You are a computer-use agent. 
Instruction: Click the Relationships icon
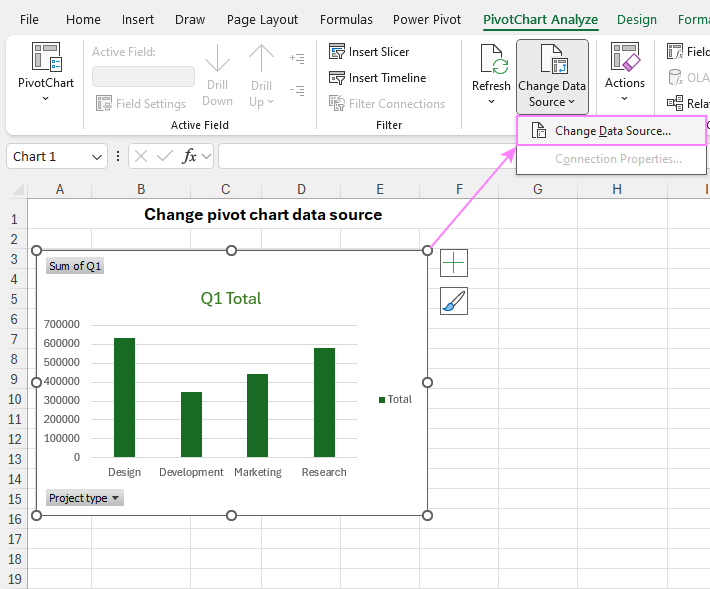(x=675, y=103)
